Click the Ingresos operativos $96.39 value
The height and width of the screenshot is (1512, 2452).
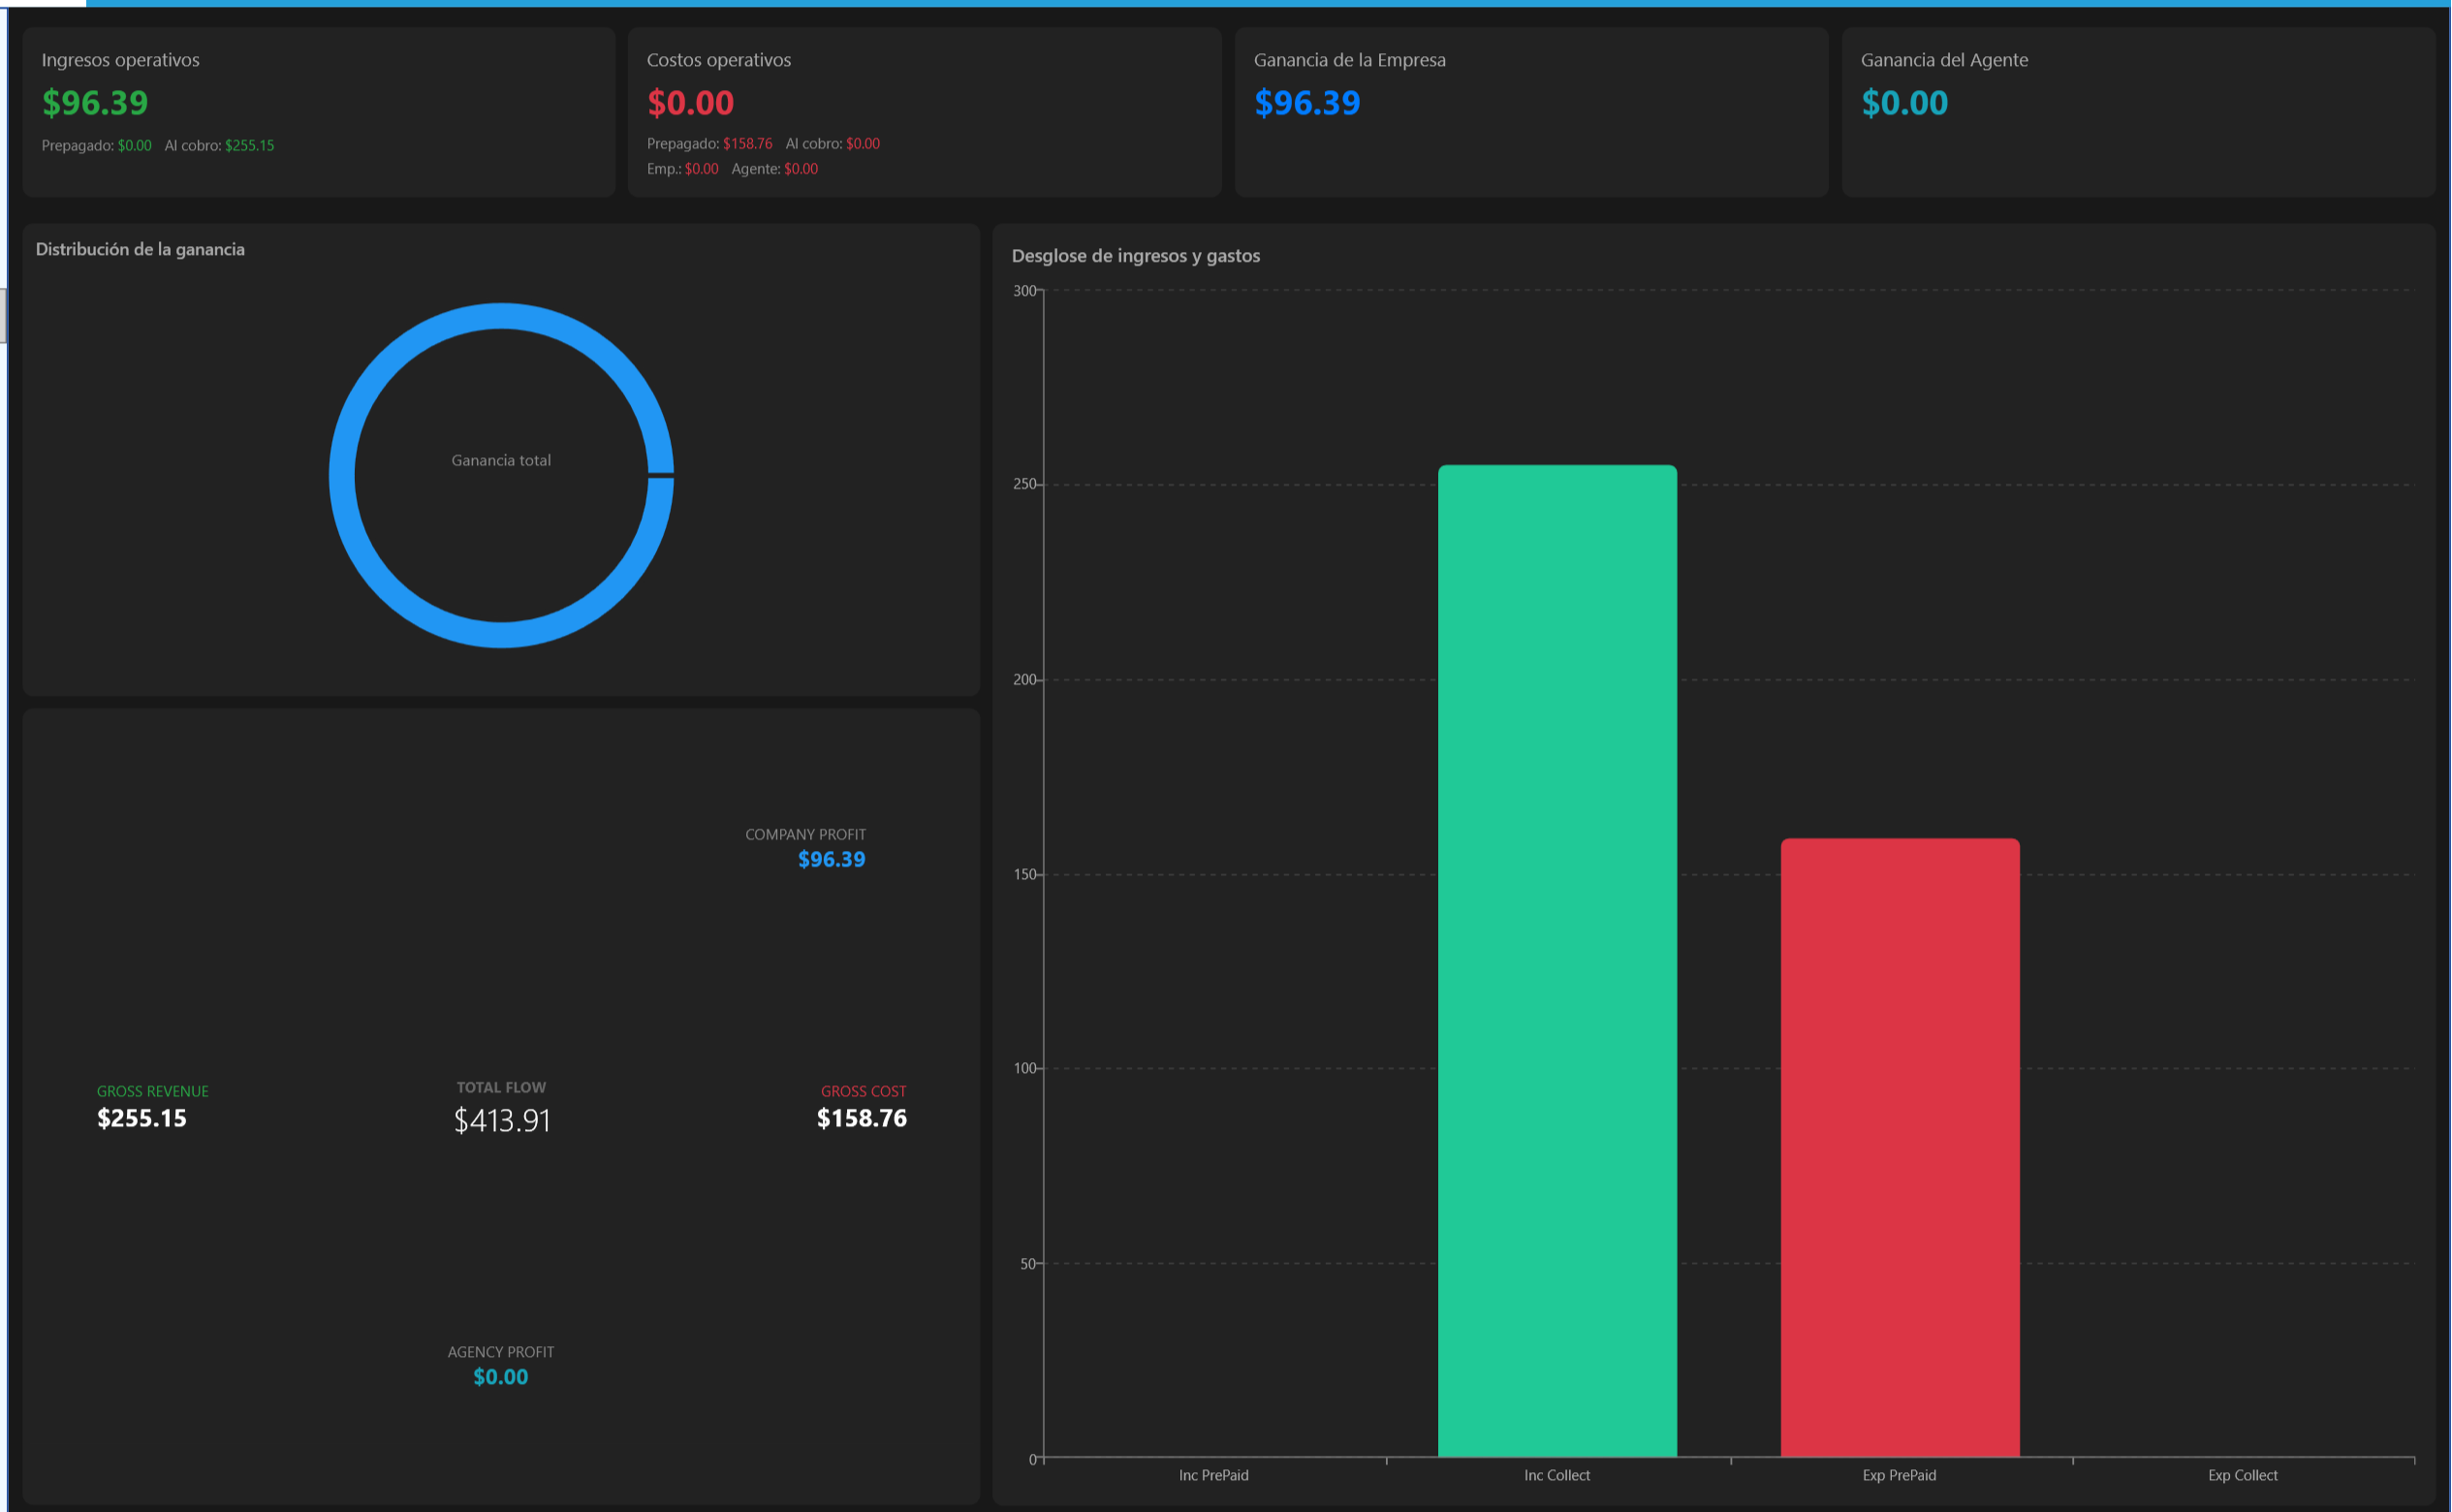[x=95, y=103]
